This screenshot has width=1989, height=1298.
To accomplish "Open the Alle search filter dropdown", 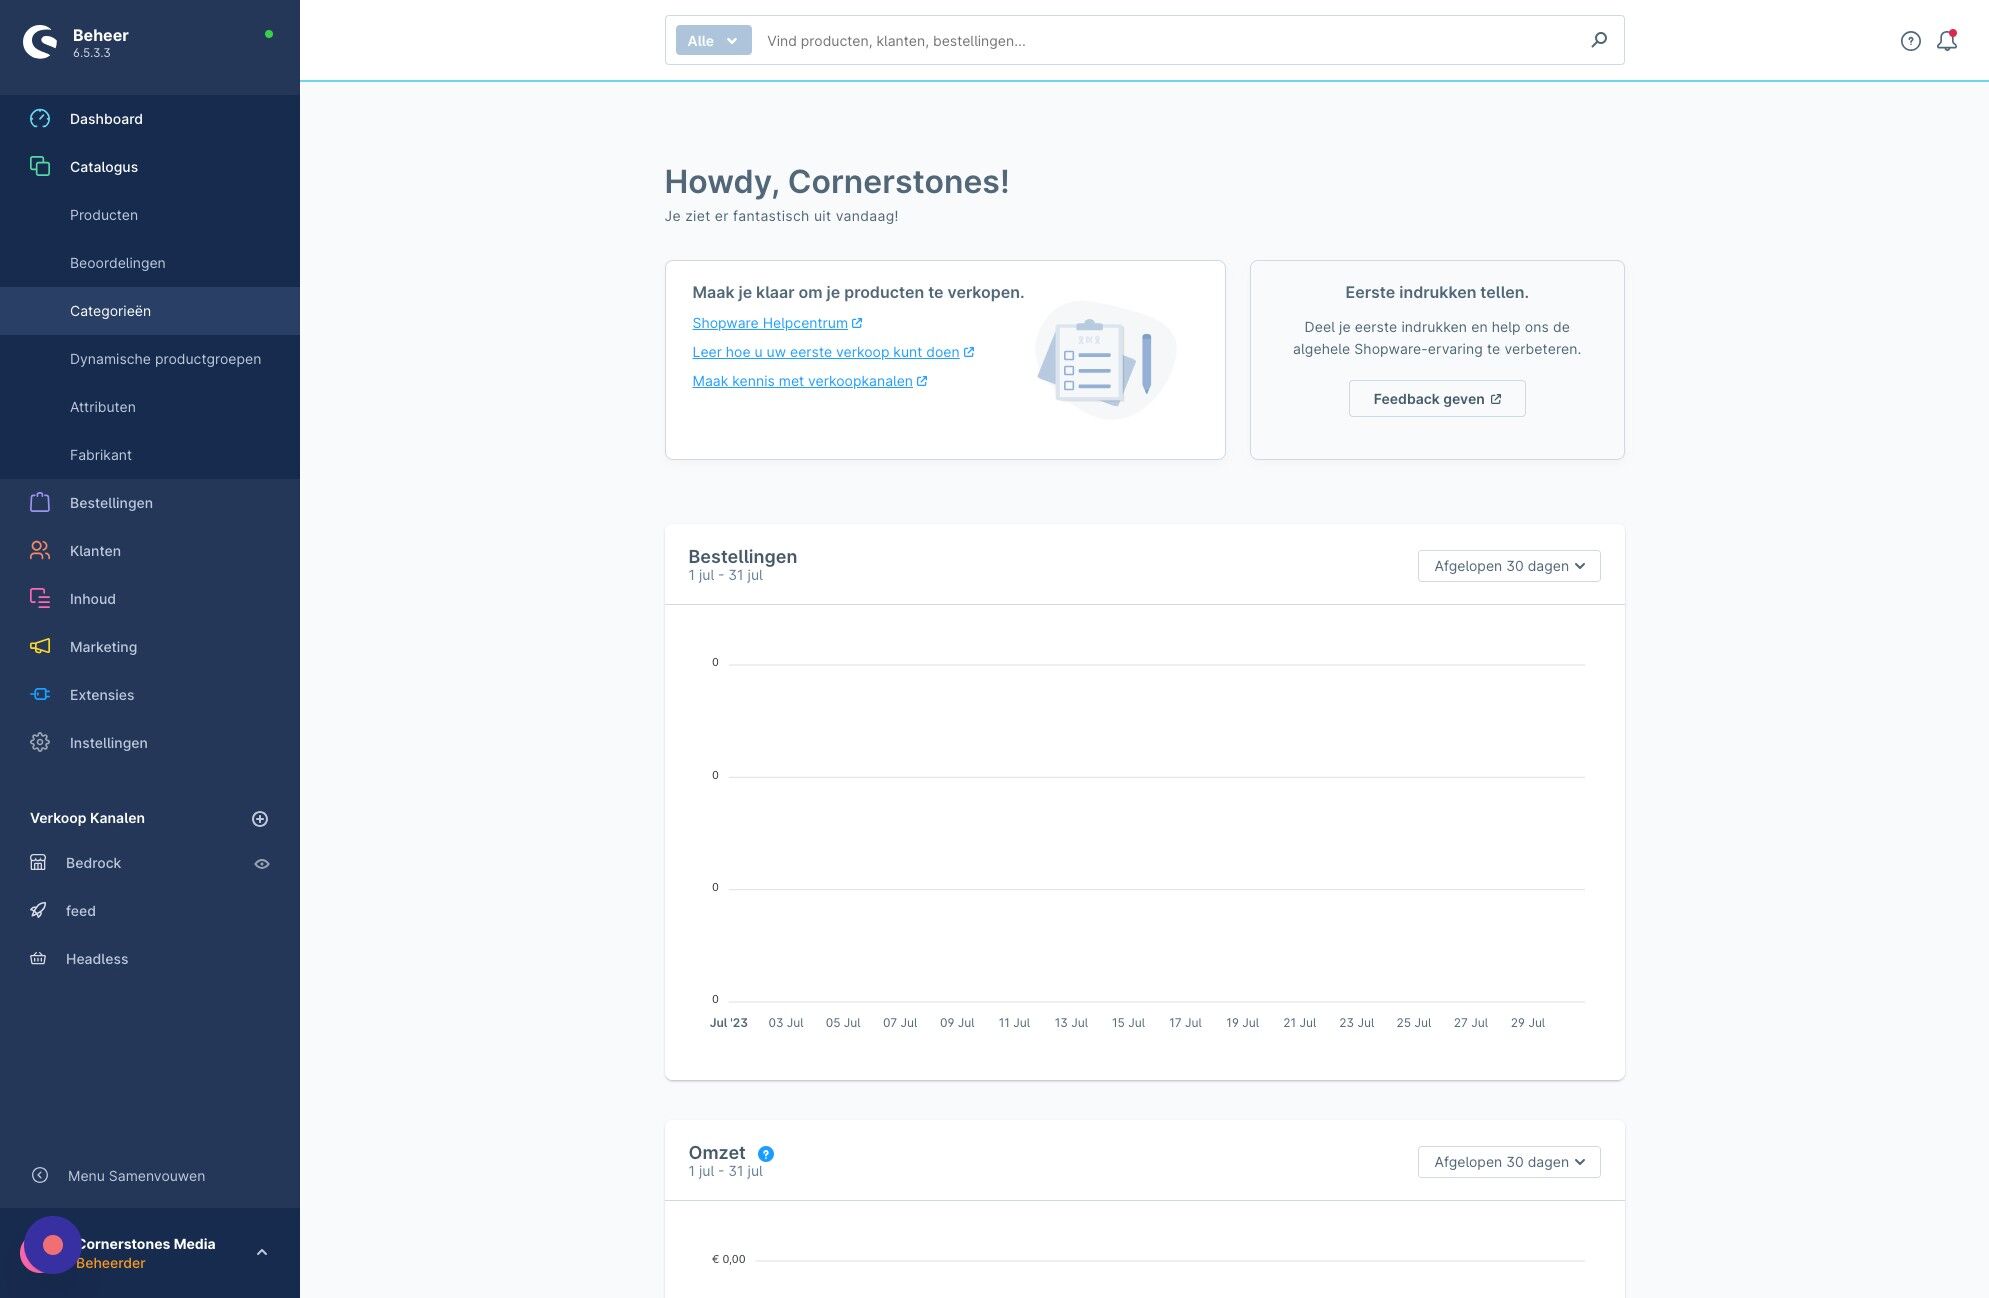I will click(713, 41).
